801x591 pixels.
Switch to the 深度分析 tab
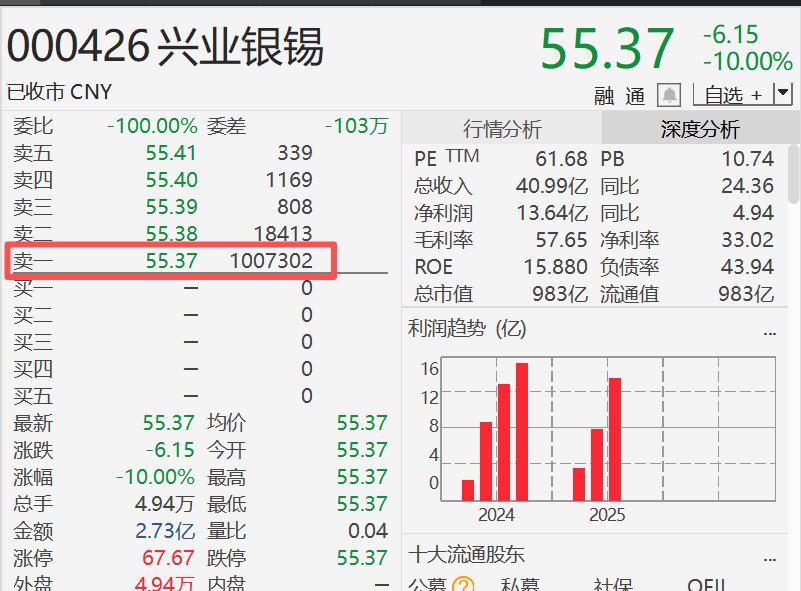coord(700,129)
